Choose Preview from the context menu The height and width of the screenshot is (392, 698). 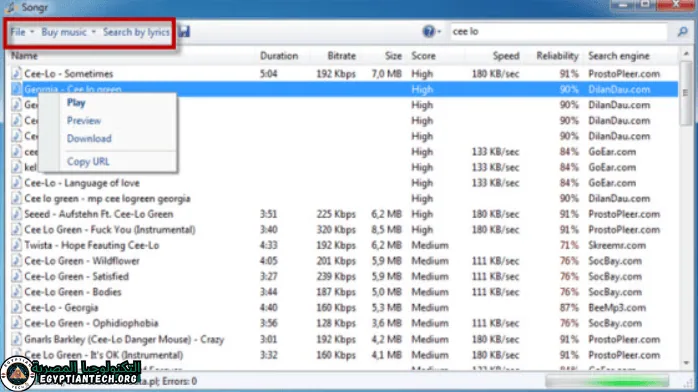(84, 121)
